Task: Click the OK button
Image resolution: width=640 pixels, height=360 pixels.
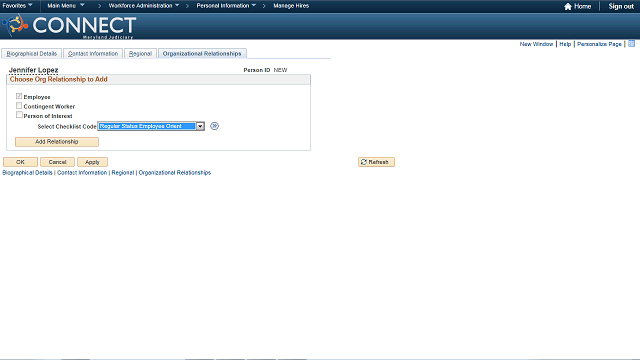Action: point(20,162)
